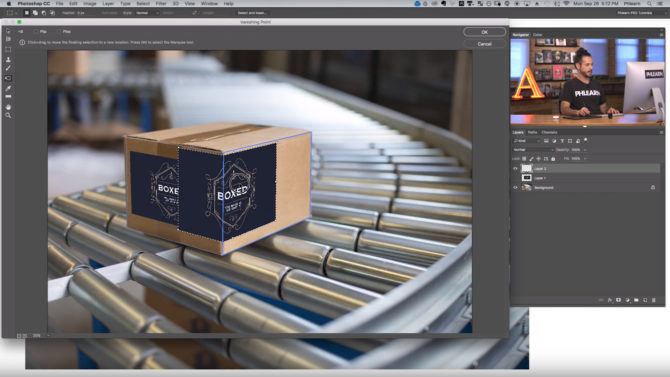This screenshot has height=377, width=670.
Task: Select the Transform tool in Vanishing Point
Action: tap(8, 78)
